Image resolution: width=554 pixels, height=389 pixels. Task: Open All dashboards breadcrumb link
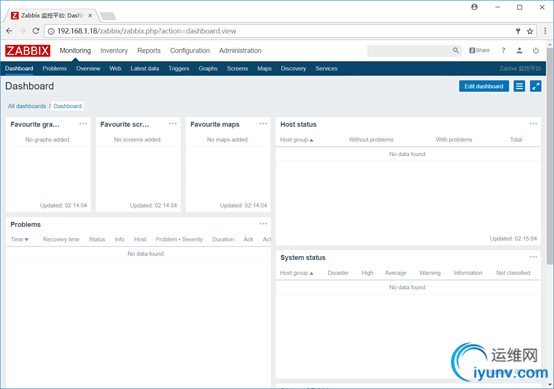click(x=27, y=106)
